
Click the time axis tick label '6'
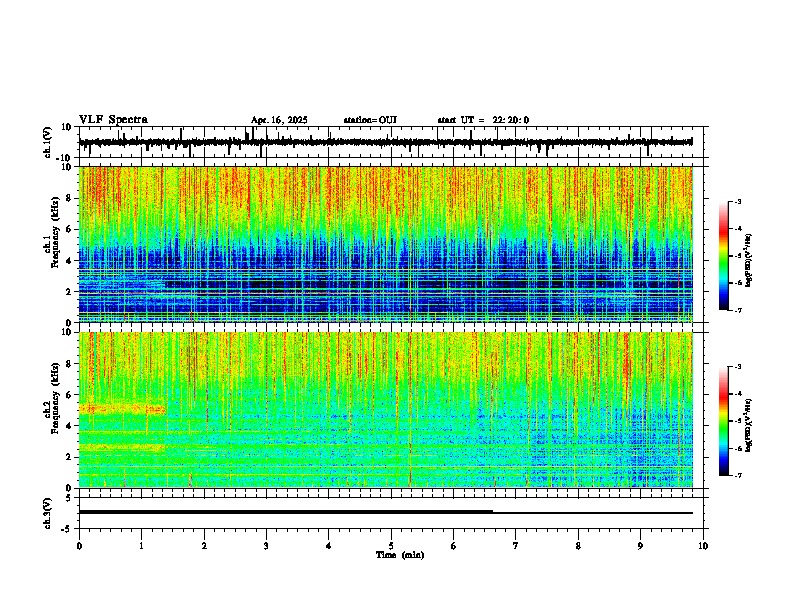click(x=454, y=546)
